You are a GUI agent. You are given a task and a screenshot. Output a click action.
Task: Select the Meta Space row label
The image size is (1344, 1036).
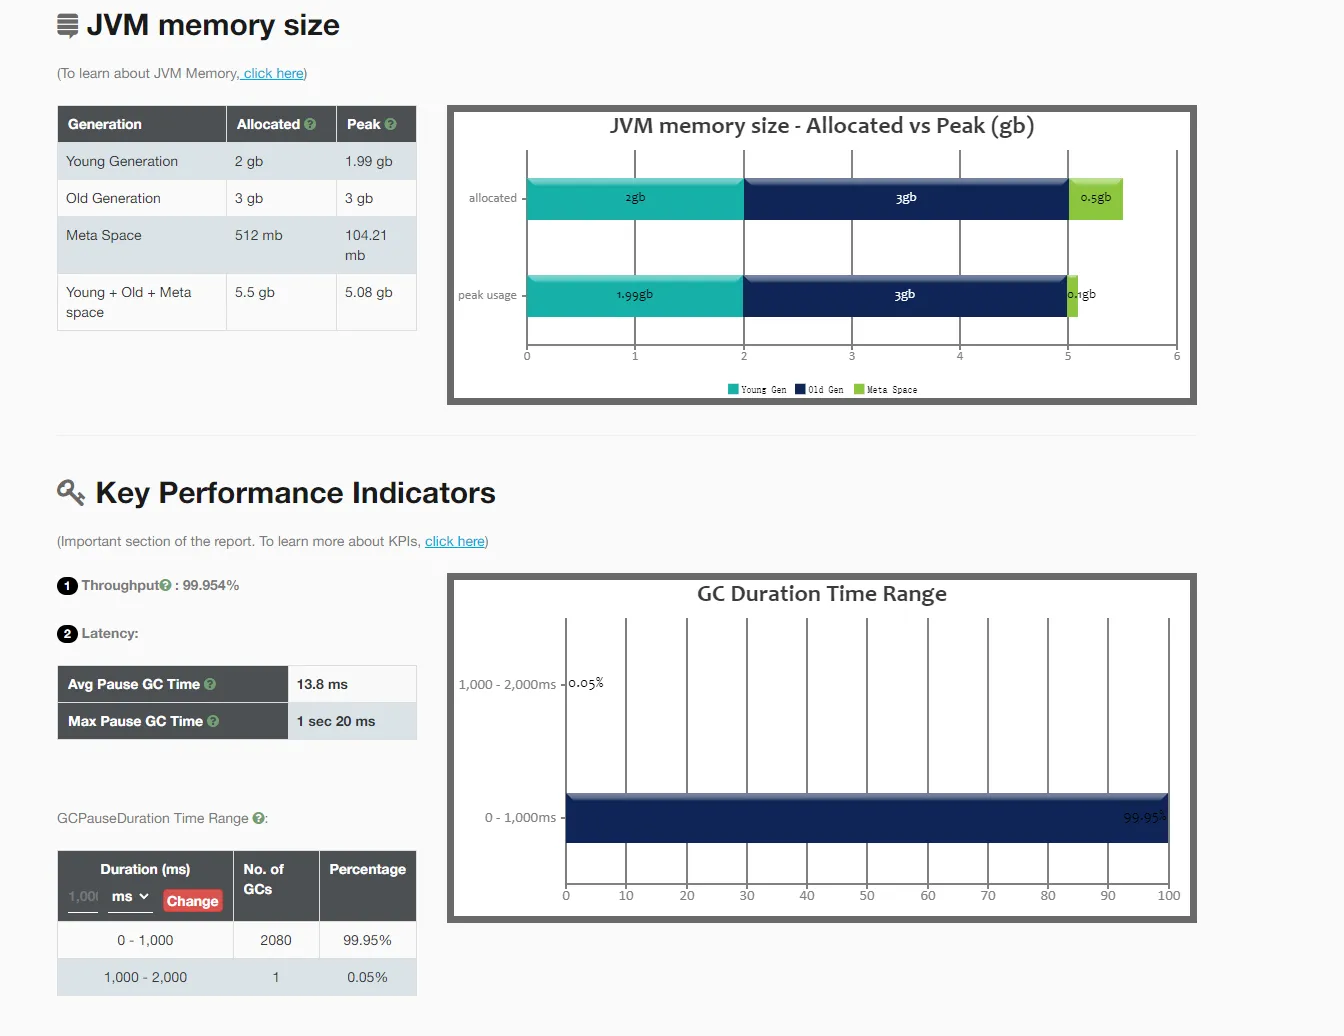(104, 235)
